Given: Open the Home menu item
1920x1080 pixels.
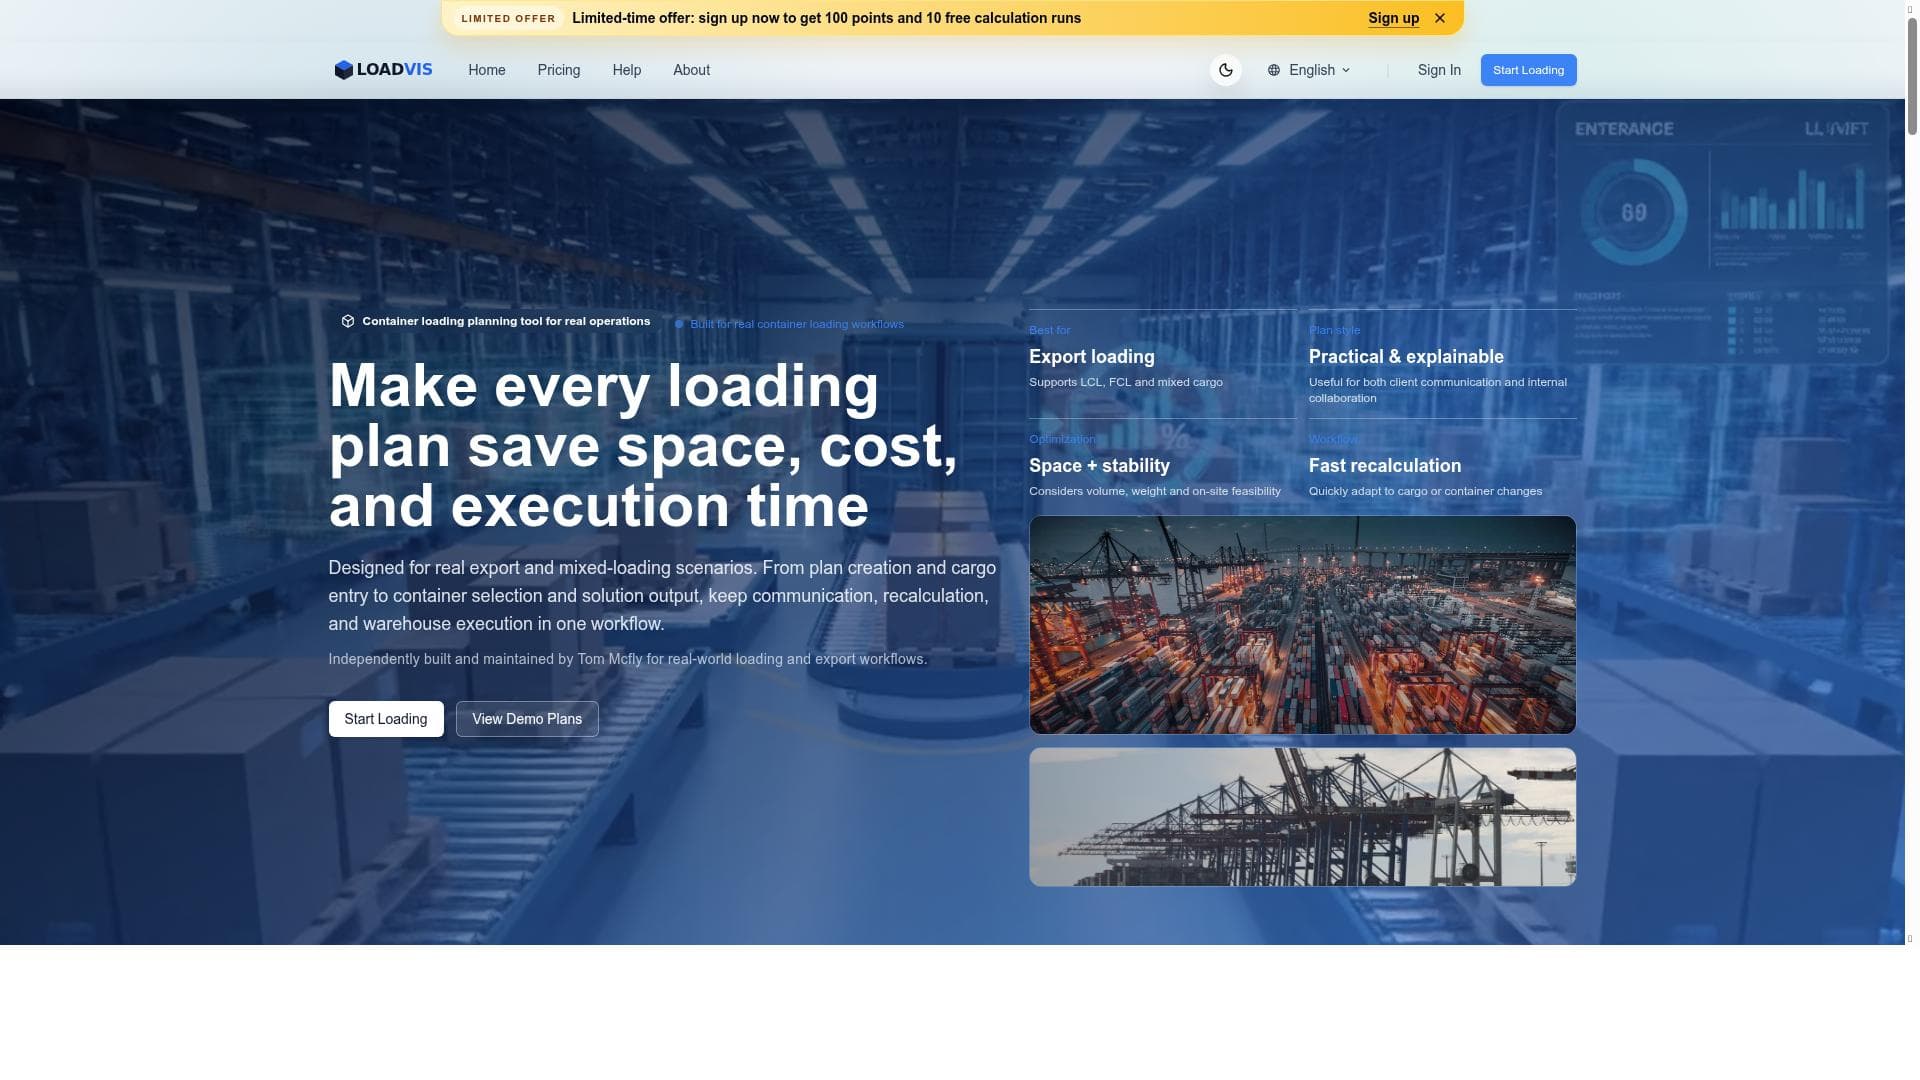Looking at the screenshot, I should [486, 70].
